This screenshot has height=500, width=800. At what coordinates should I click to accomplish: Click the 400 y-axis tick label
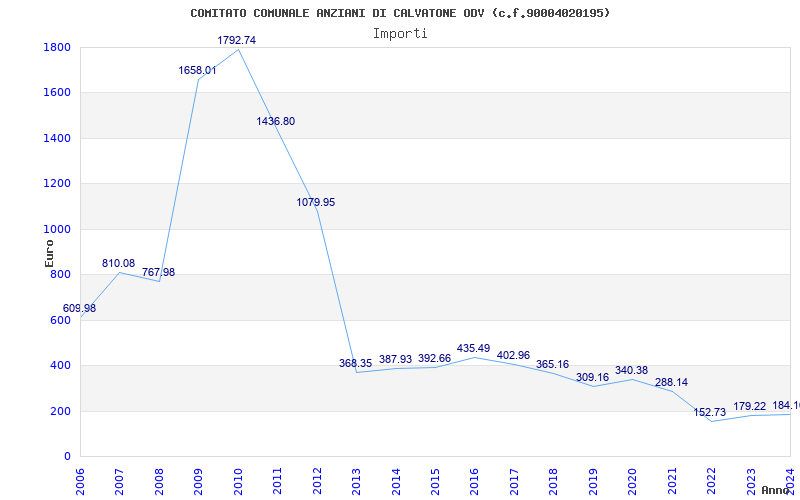click(x=61, y=366)
